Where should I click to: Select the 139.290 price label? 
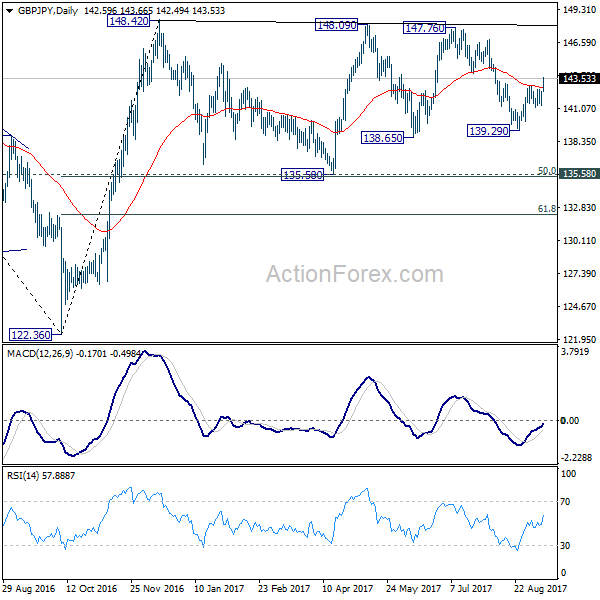tap(489, 131)
